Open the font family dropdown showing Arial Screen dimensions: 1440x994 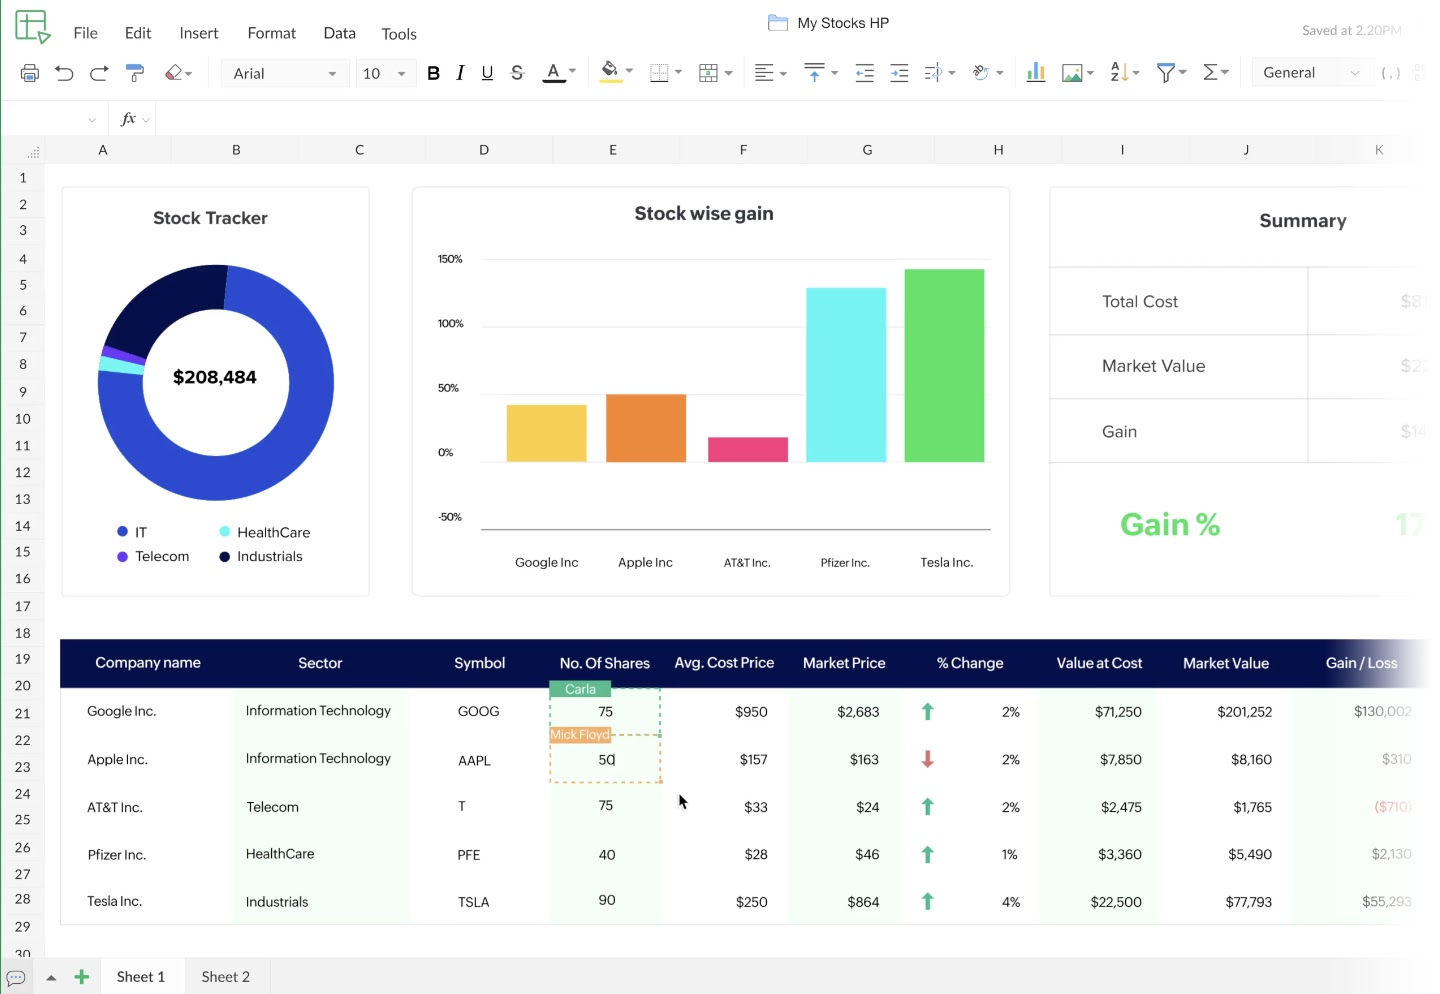pyautogui.click(x=285, y=72)
